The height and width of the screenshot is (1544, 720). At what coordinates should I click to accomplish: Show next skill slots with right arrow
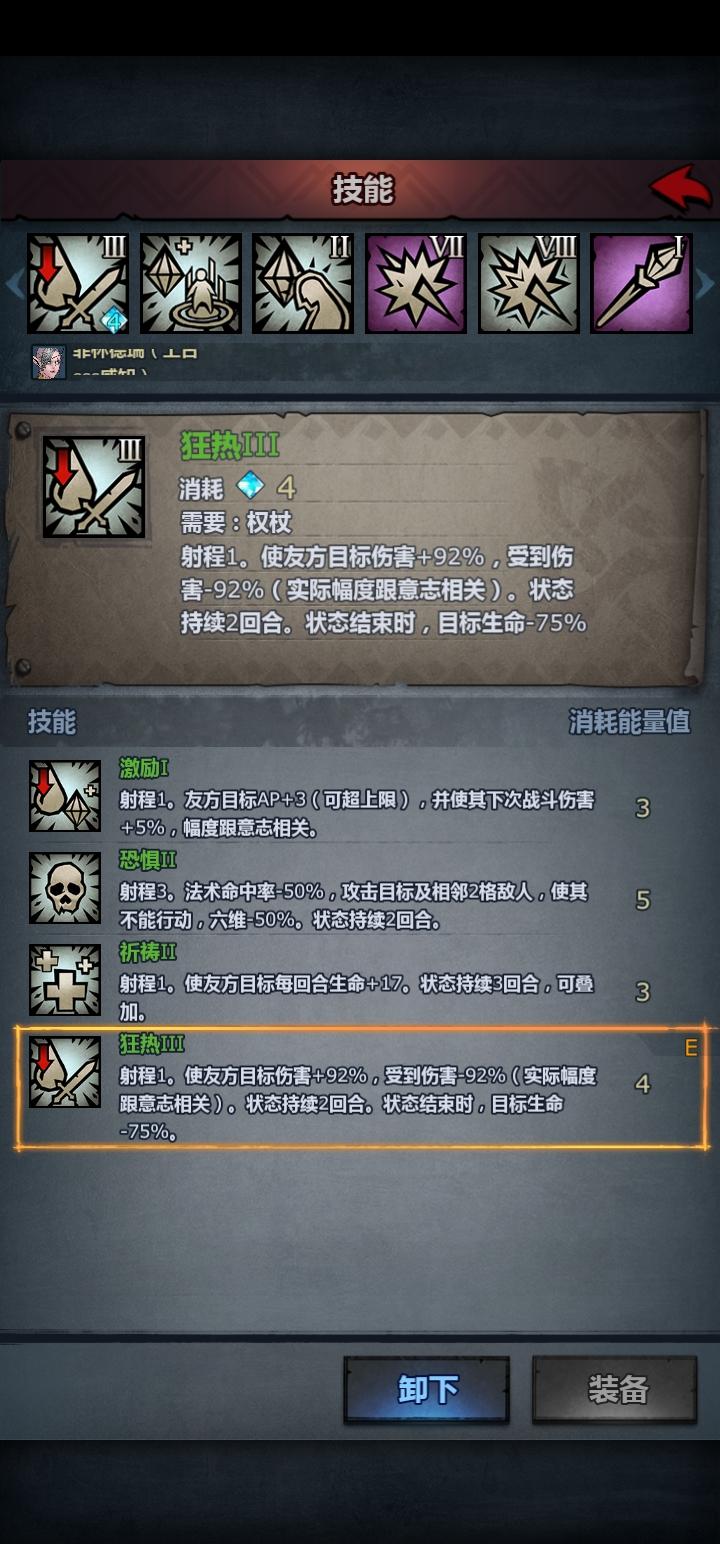coord(707,284)
